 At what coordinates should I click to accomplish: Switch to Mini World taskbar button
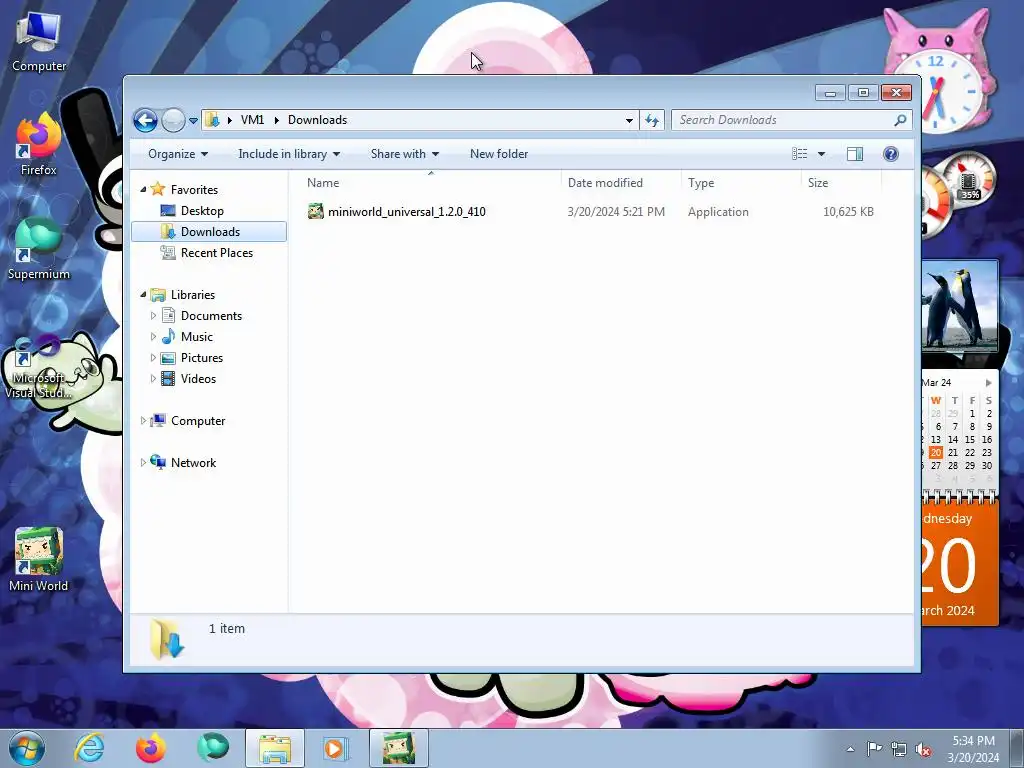click(398, 748)
